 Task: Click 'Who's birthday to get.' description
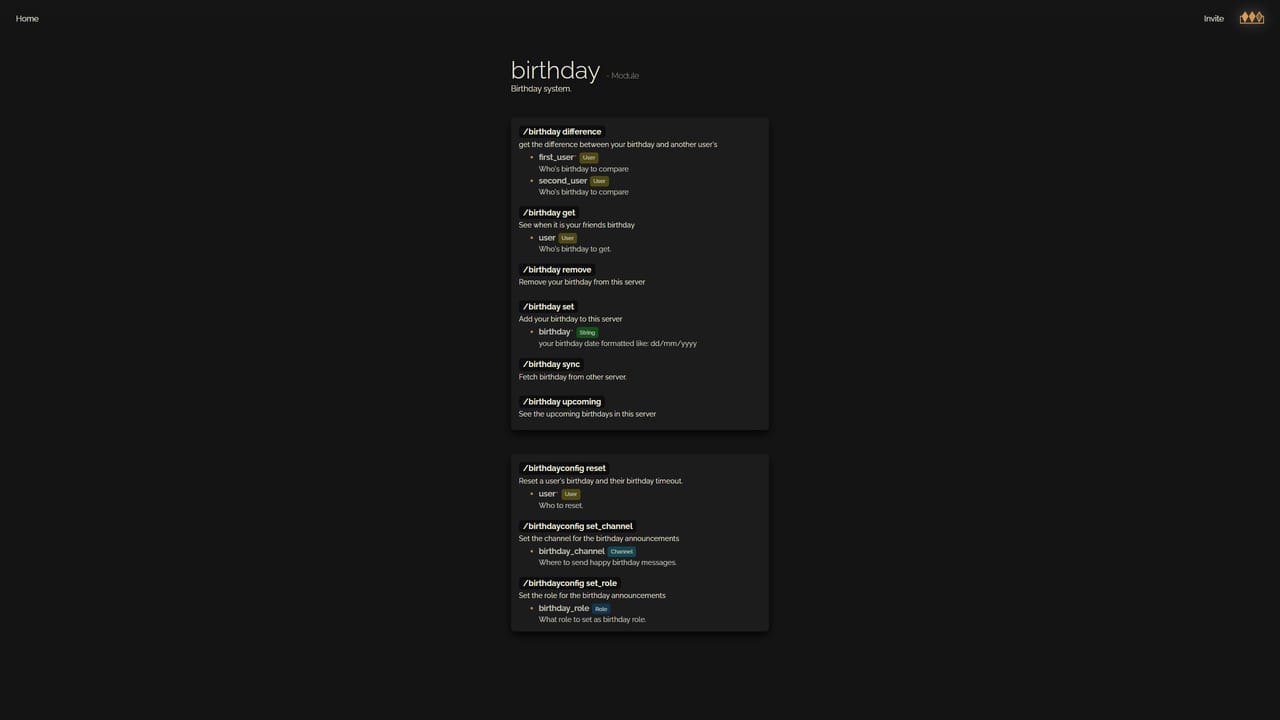coord(575,249)
